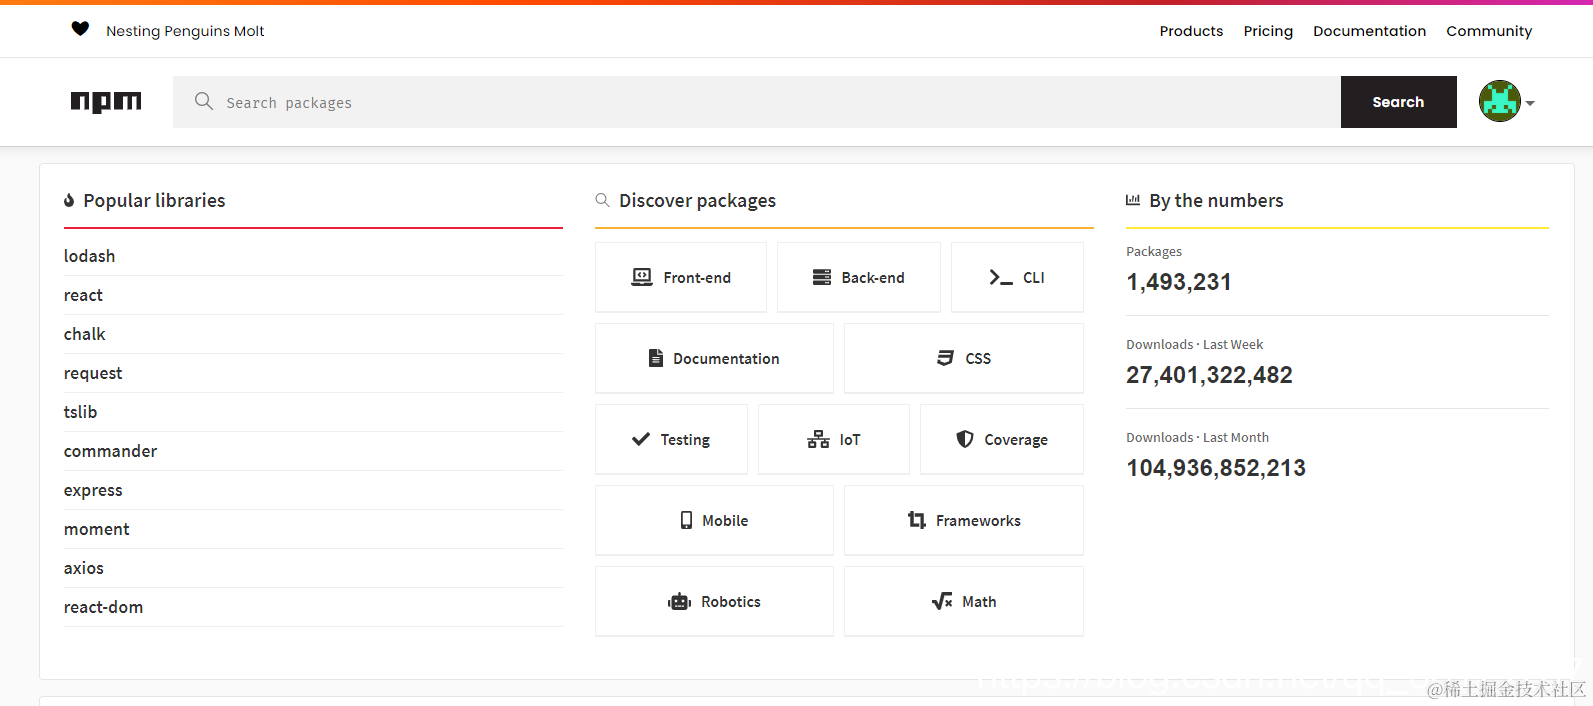This screenshot has height=706, width=1593.
Task: Click the monthly downloads value 104,936,852,213
Action: (x=1216, y=468)
